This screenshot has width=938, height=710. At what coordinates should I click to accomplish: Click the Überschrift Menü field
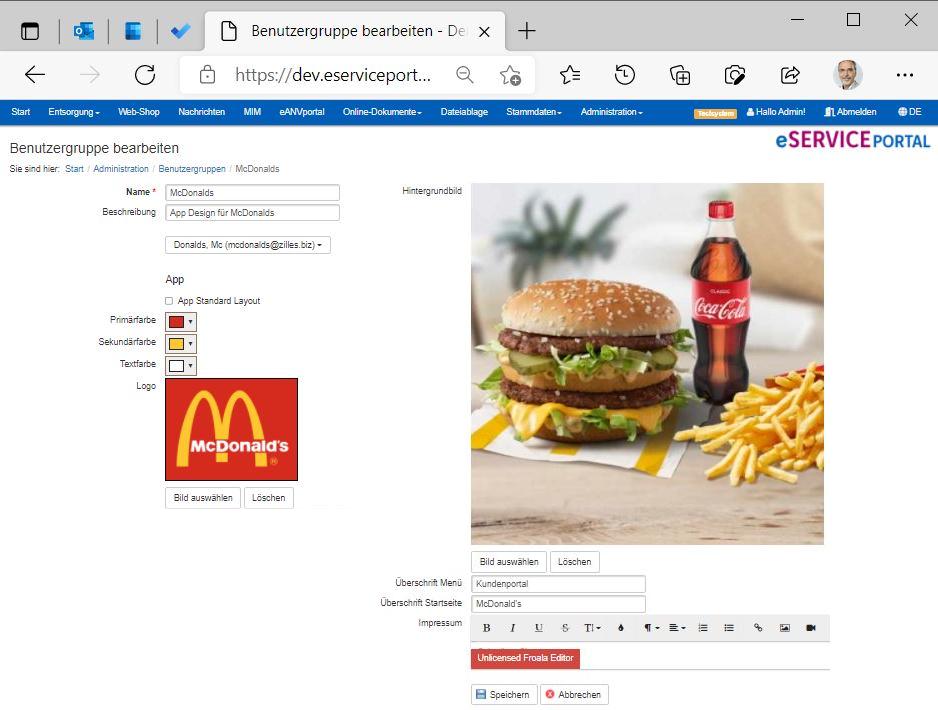(559, 584)
